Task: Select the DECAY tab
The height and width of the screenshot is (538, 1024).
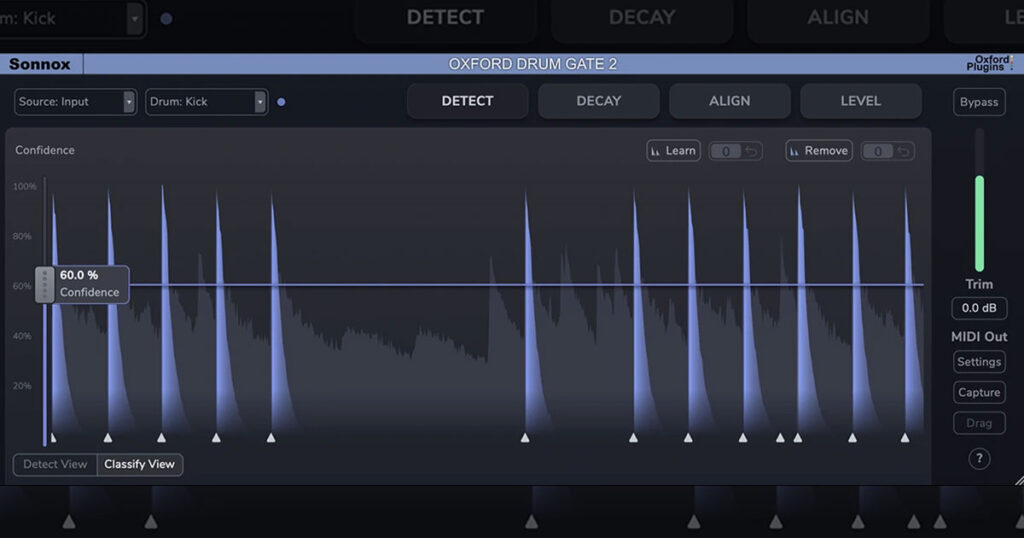Action: coord(598,101)
